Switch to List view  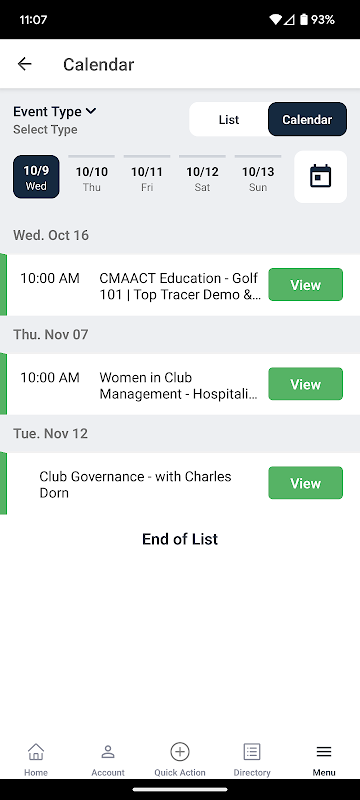229,119
